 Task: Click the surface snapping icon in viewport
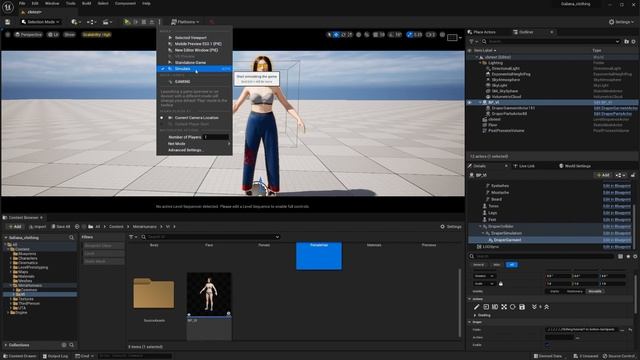(x=367, y=35)
